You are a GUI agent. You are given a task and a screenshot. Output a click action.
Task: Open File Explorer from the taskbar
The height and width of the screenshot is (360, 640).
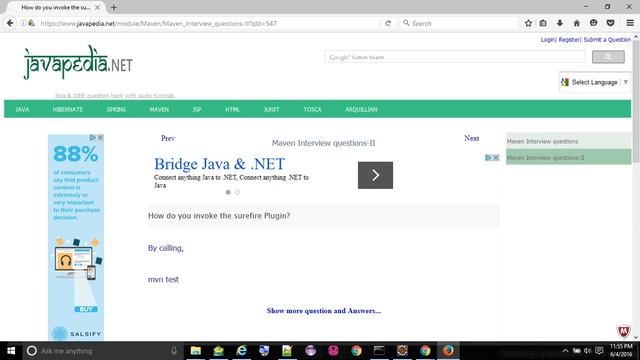(x=196, y=351)
